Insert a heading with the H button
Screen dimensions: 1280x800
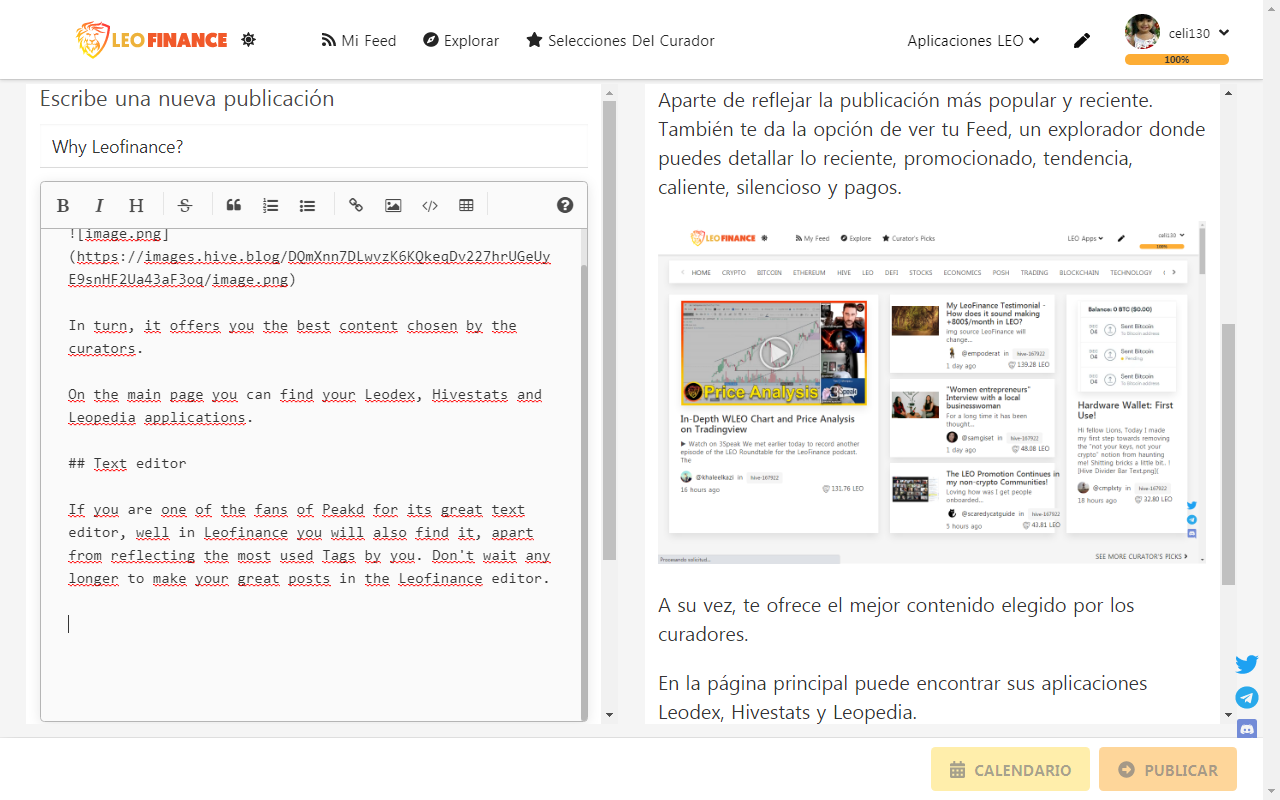click(136, 205)
